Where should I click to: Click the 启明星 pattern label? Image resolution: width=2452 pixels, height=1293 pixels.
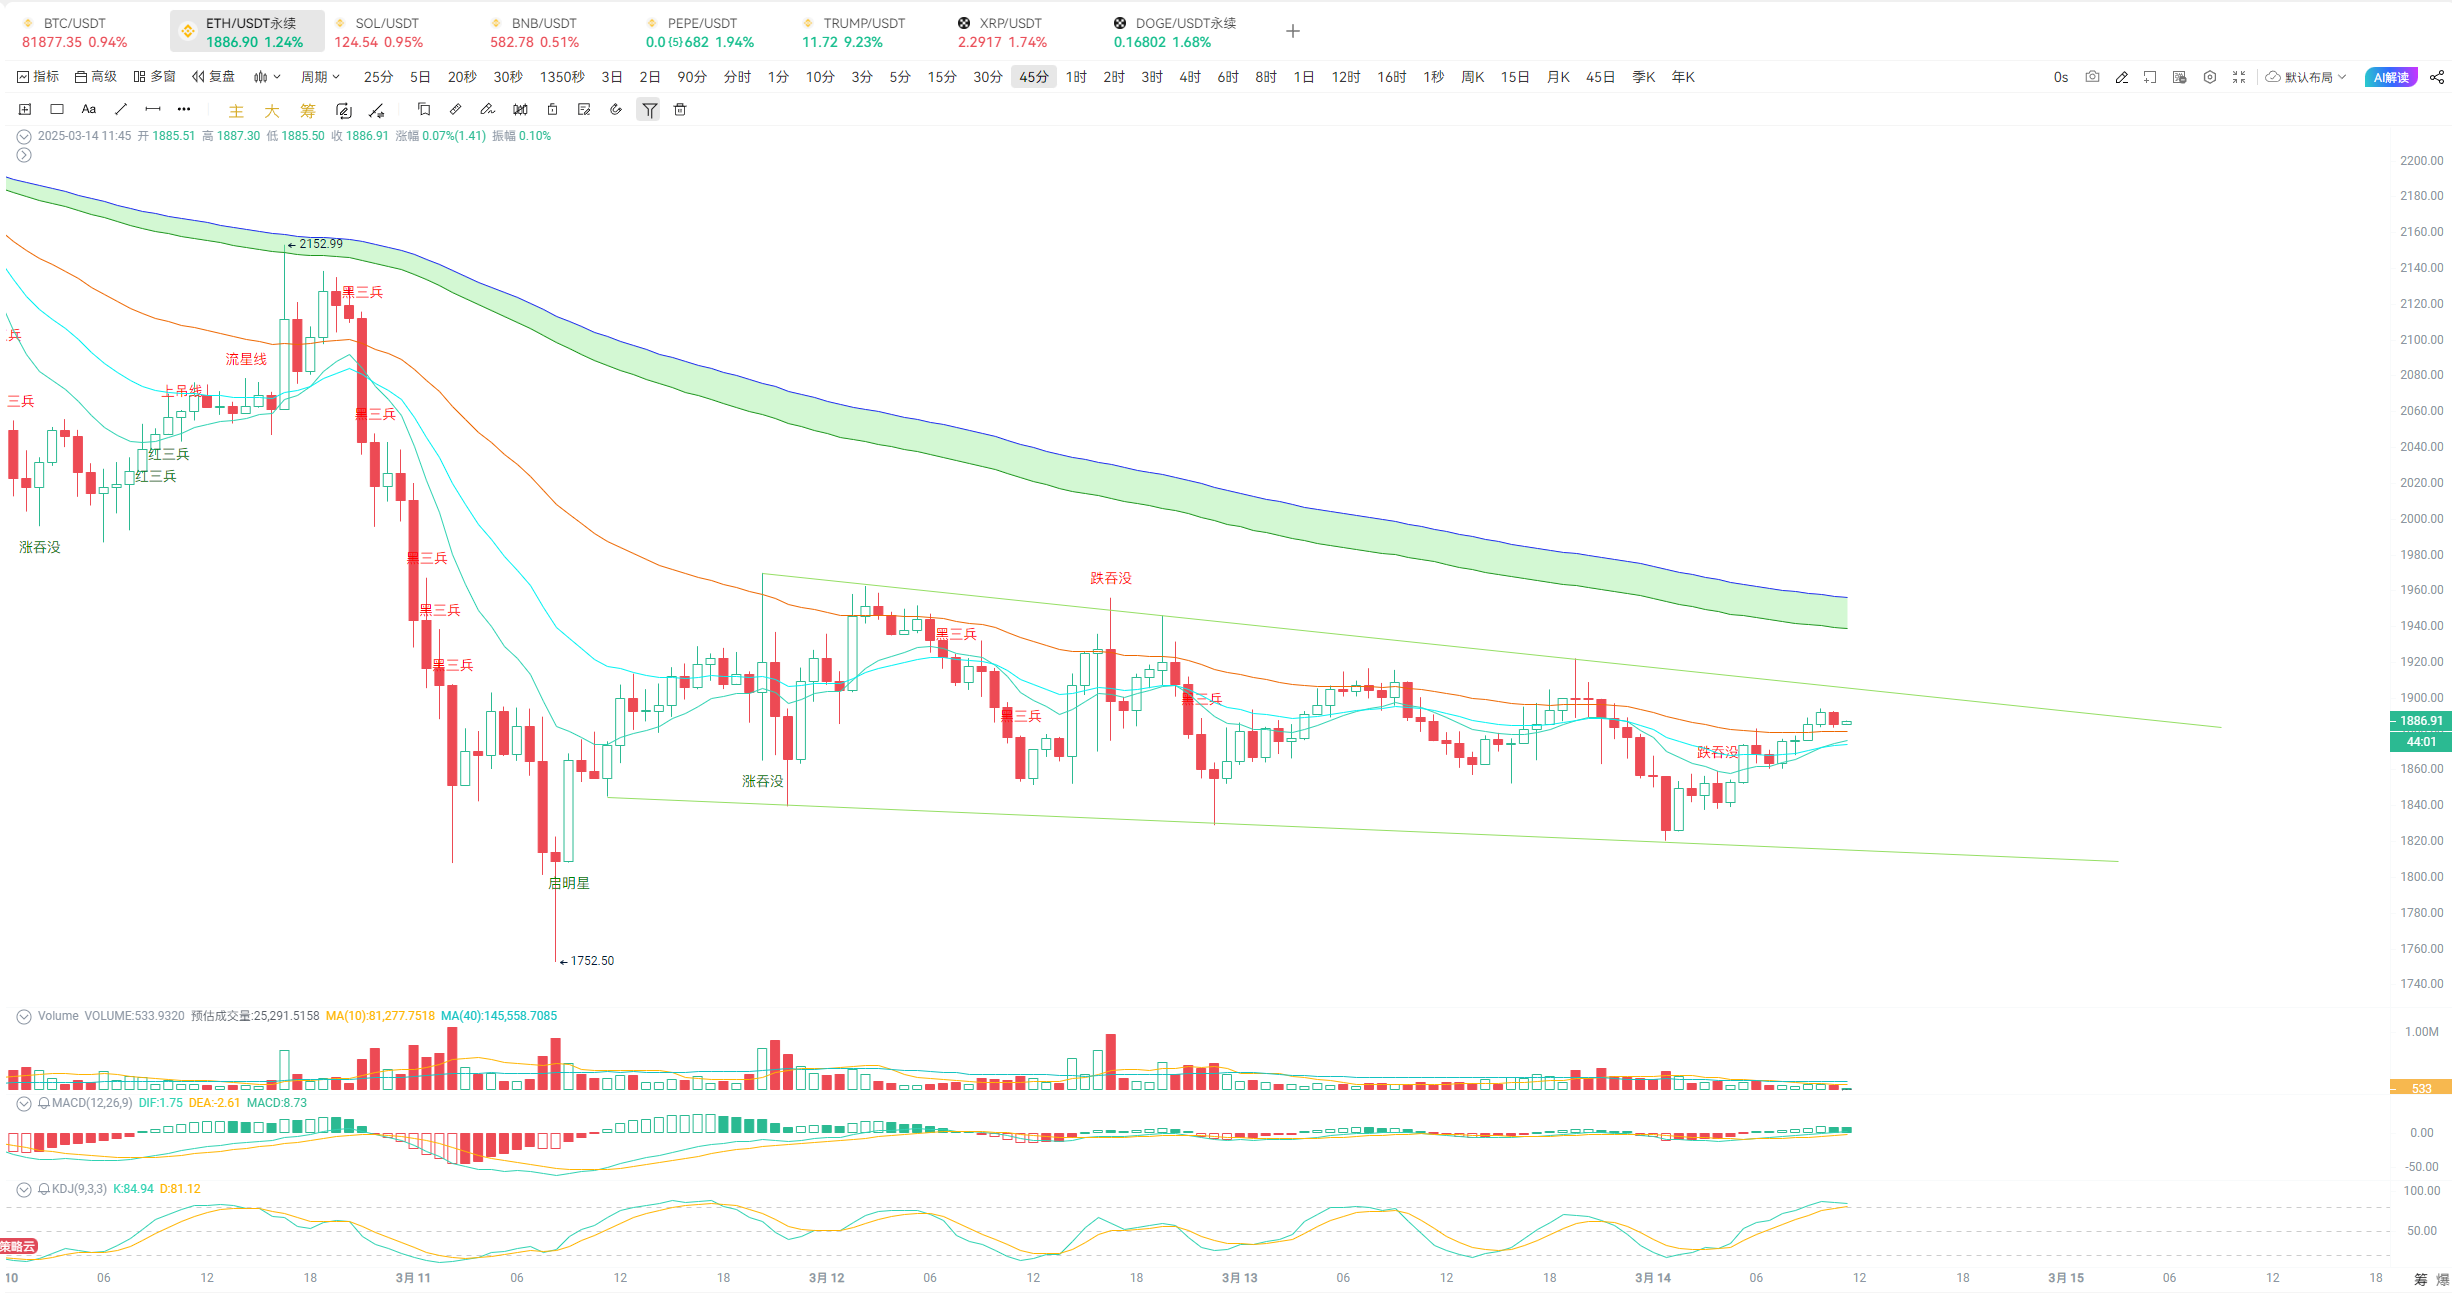(569, 883)
